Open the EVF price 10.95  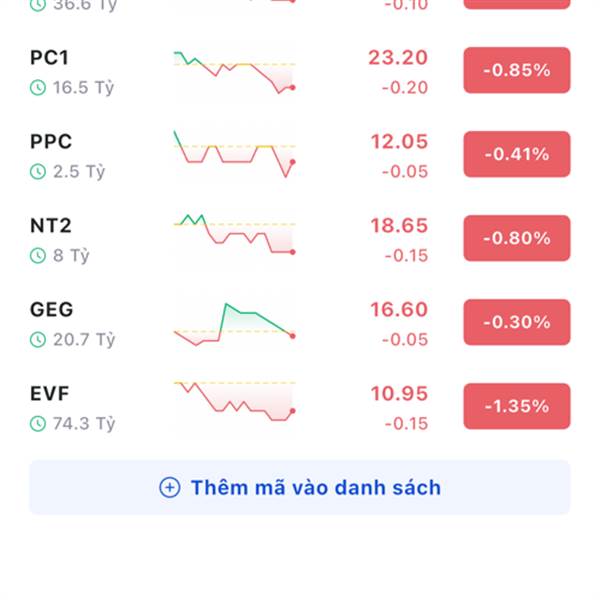pyautogui.click(x=399, y=394)
